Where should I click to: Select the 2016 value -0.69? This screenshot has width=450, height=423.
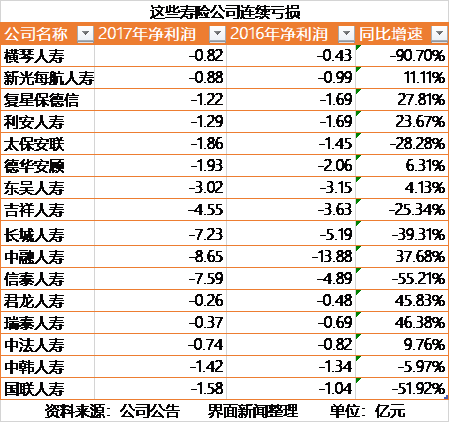(335, 322)
